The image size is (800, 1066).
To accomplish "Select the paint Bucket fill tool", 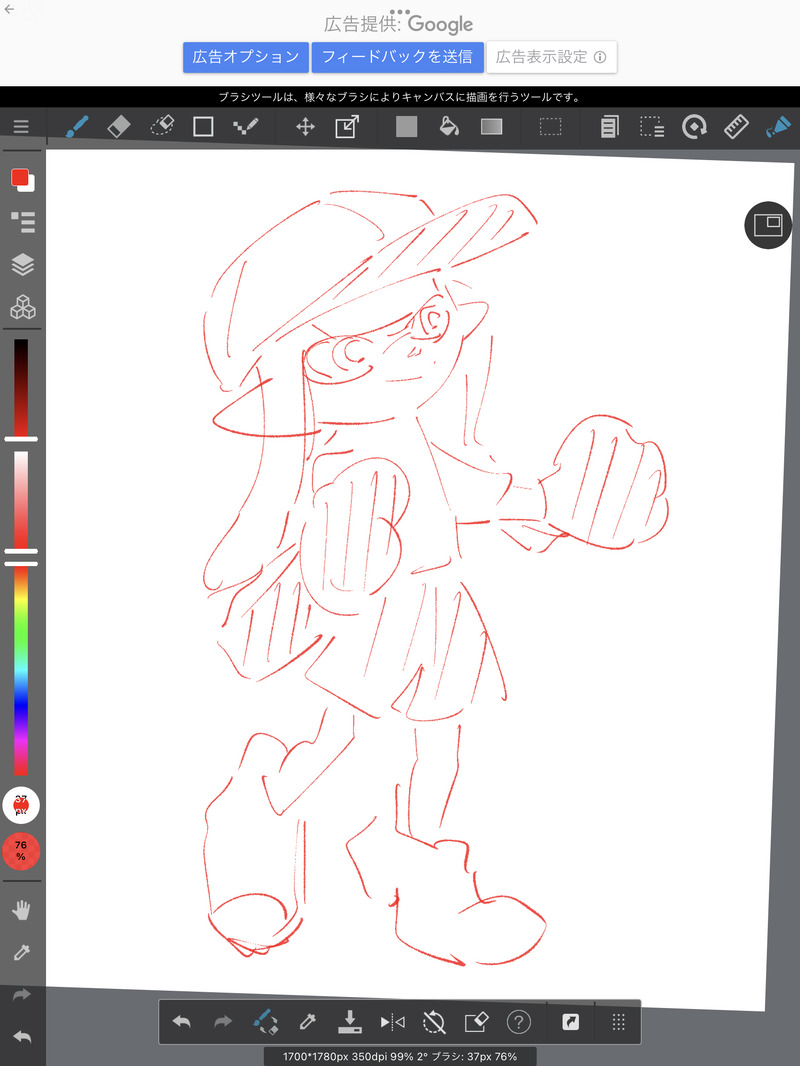I will [x=449, y=126].
